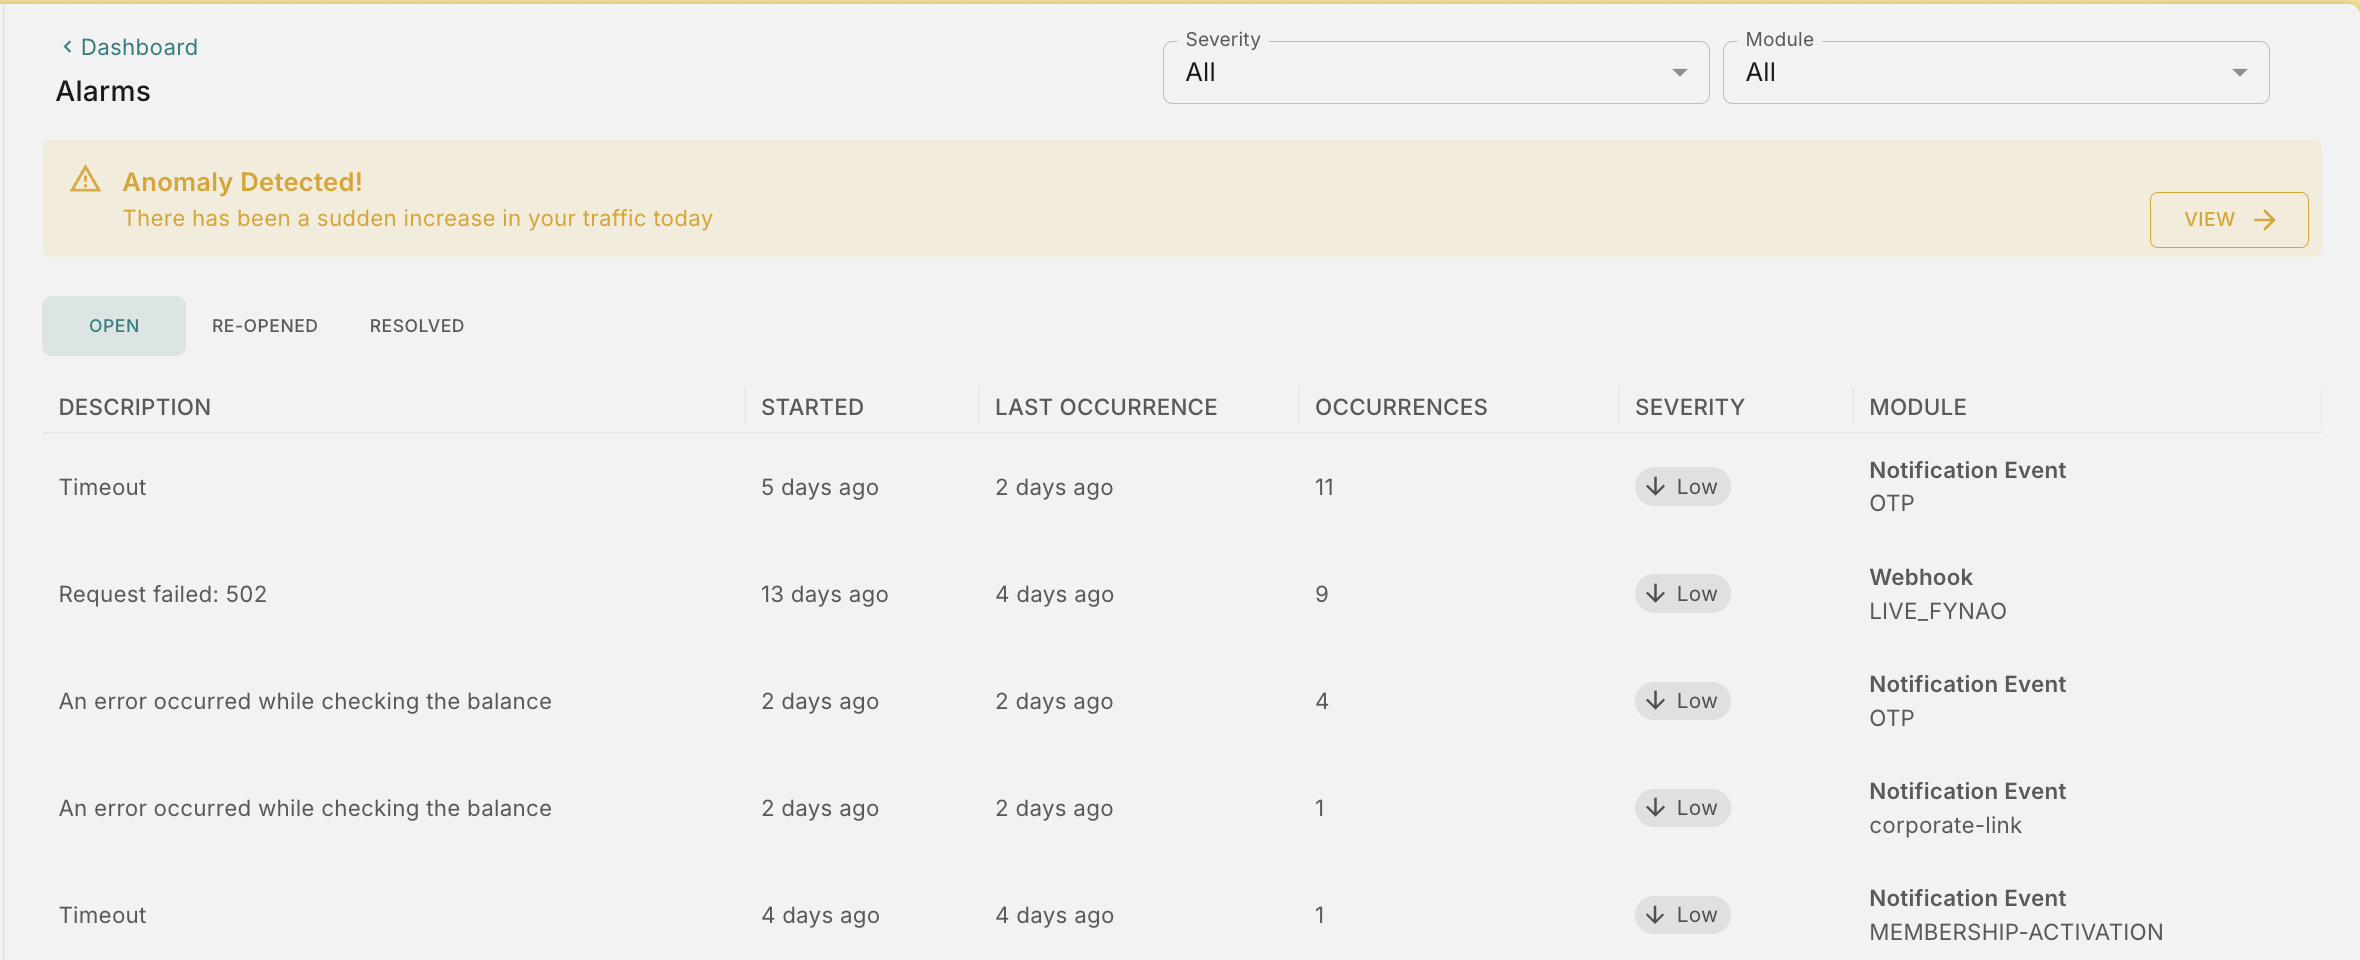Viewport: 2360px width, 960px height.
Task: Click the arrow icon in VIEW button
Action: (x=2265, y=220)
